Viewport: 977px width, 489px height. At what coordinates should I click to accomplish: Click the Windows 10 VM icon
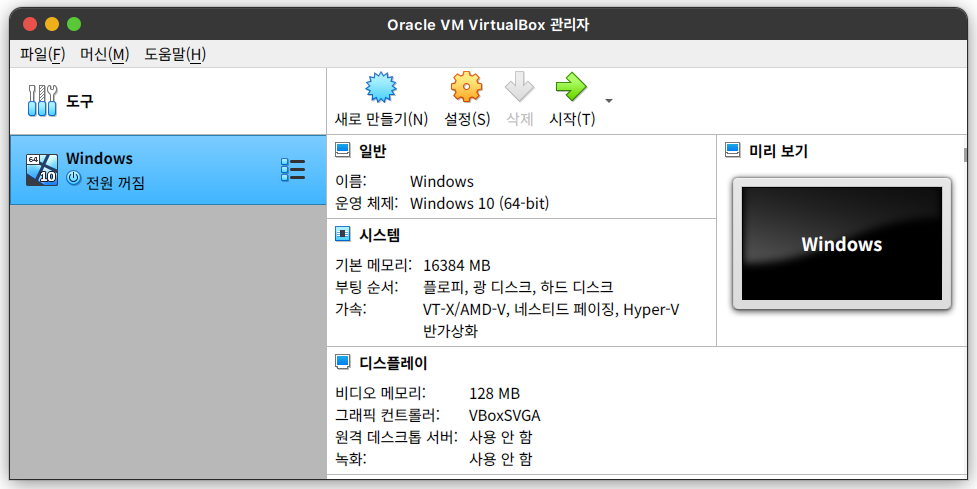coord(42,170)
